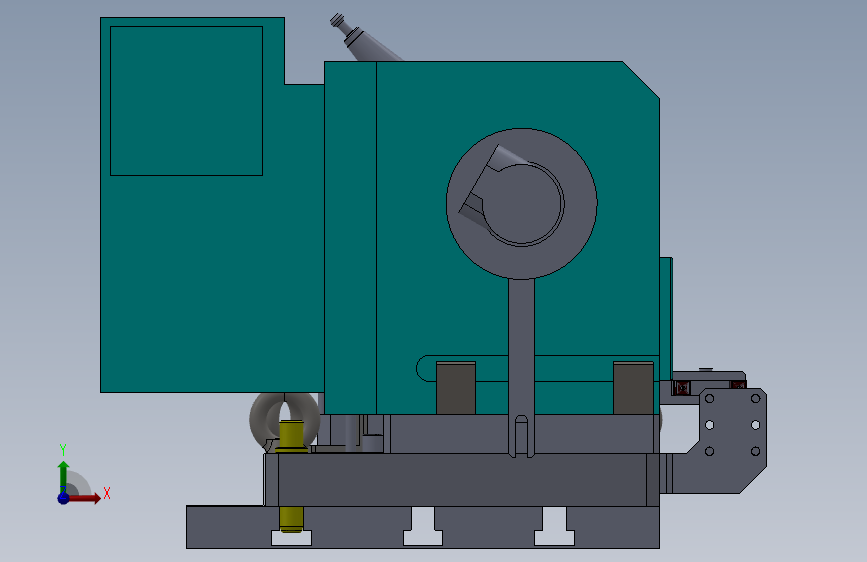Select the middle T-slot of the base plate
This screenshot has width=867, height=562.
(x=423, y=526)
